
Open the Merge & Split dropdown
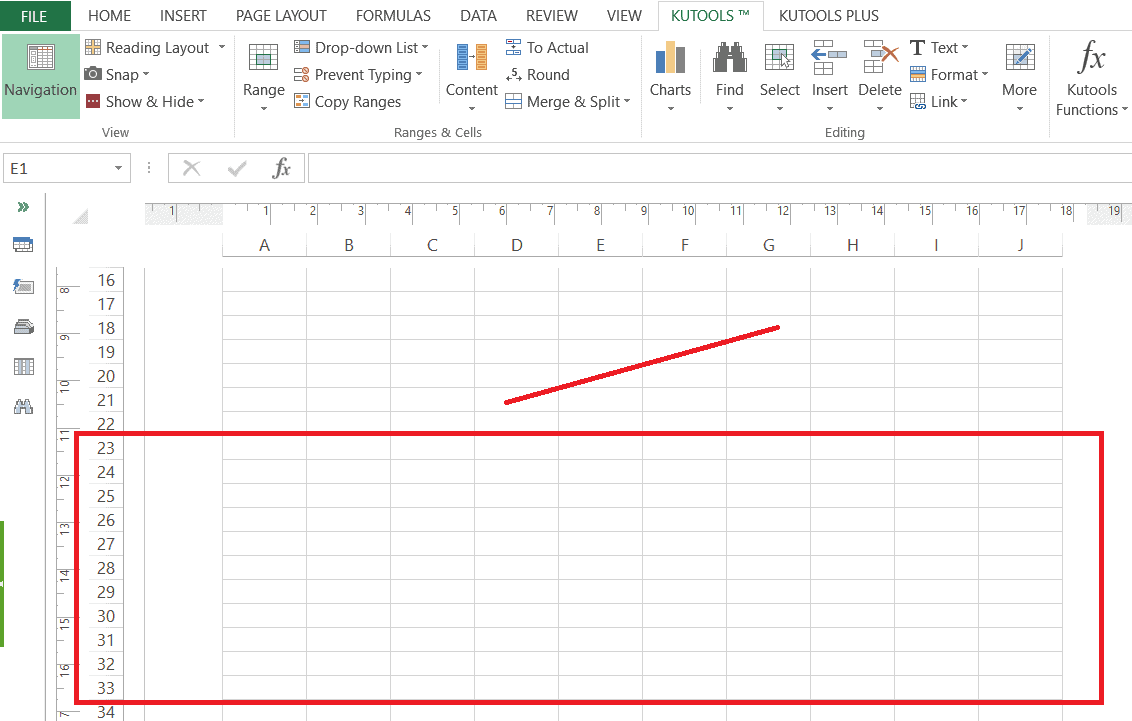coord(567,101)
